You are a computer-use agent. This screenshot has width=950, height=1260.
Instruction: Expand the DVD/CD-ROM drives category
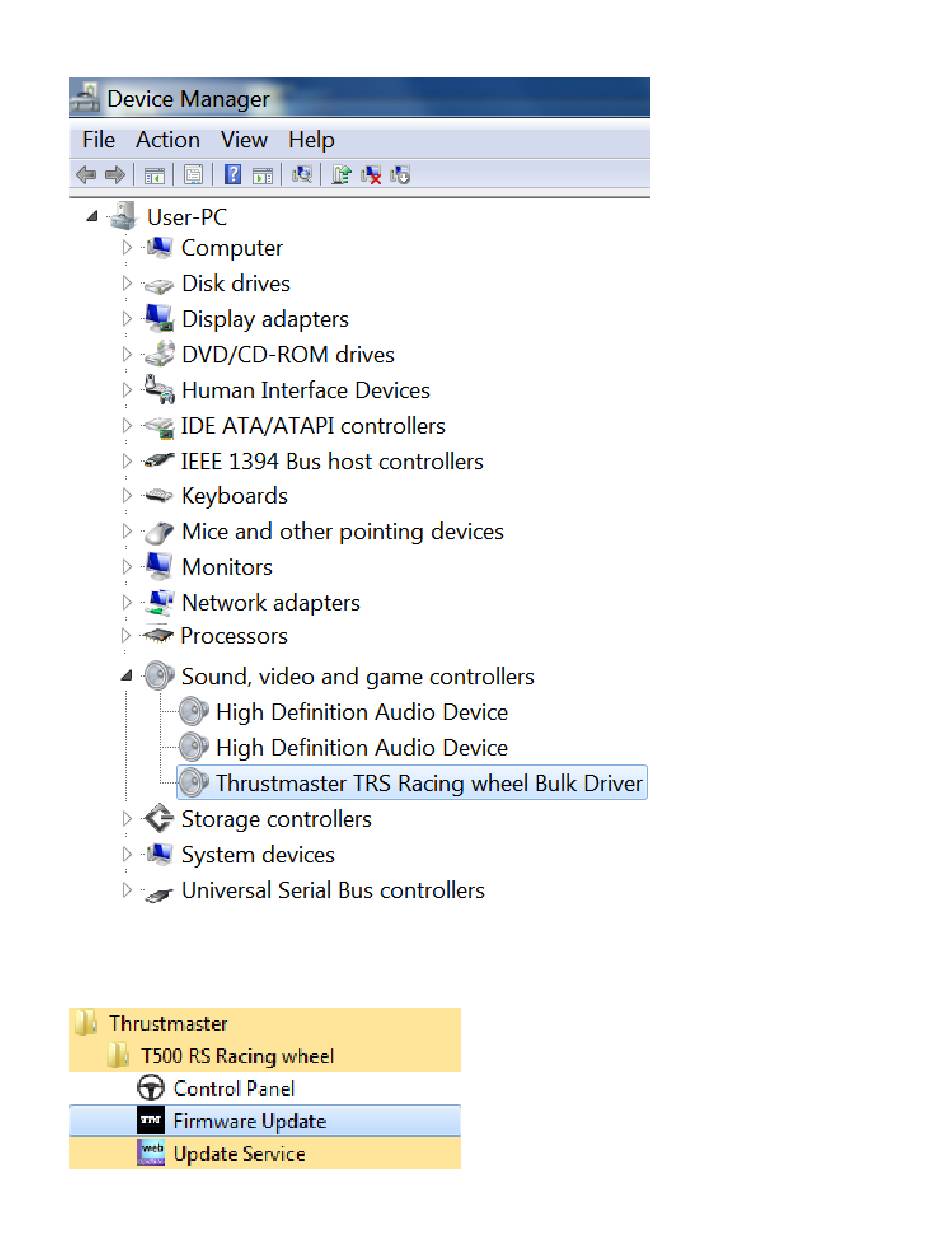pos(127,354)
